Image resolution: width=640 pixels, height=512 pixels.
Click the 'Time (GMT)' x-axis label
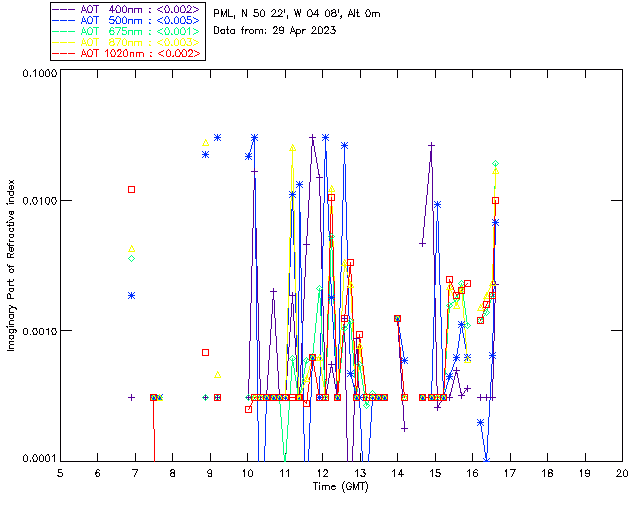tap(340, 487)
